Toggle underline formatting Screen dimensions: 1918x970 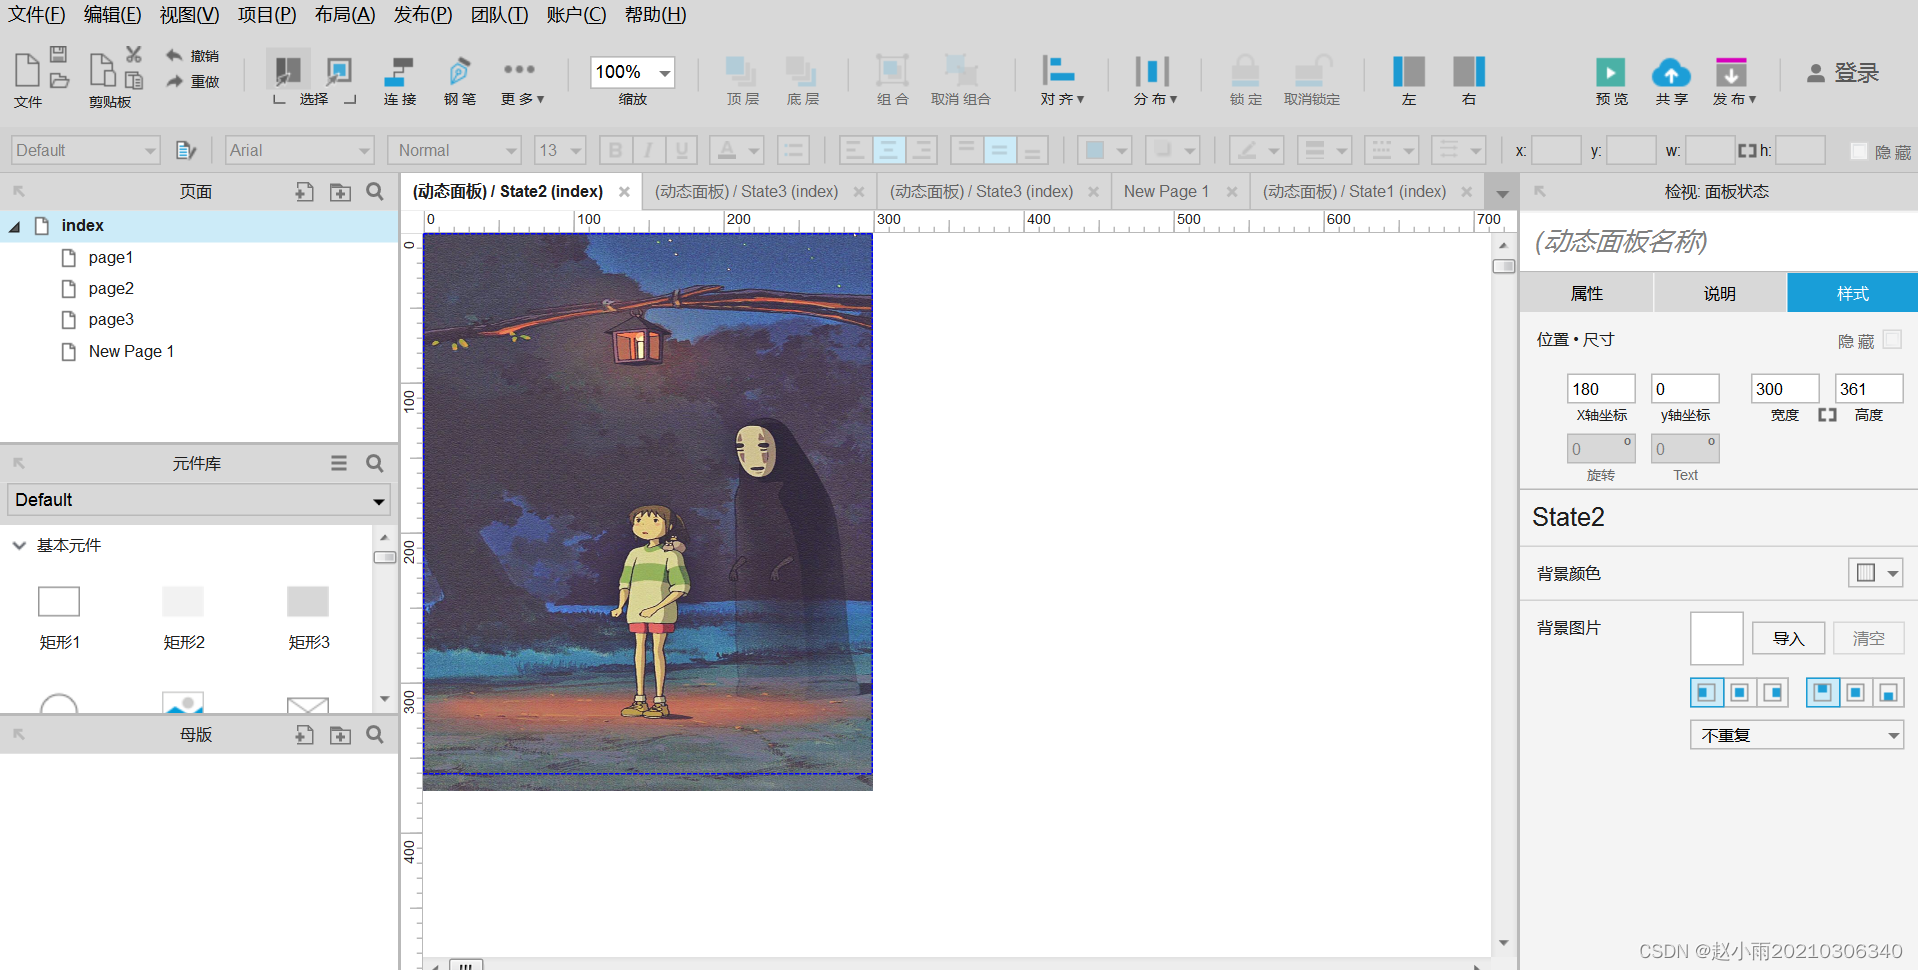tap(682, 150)
